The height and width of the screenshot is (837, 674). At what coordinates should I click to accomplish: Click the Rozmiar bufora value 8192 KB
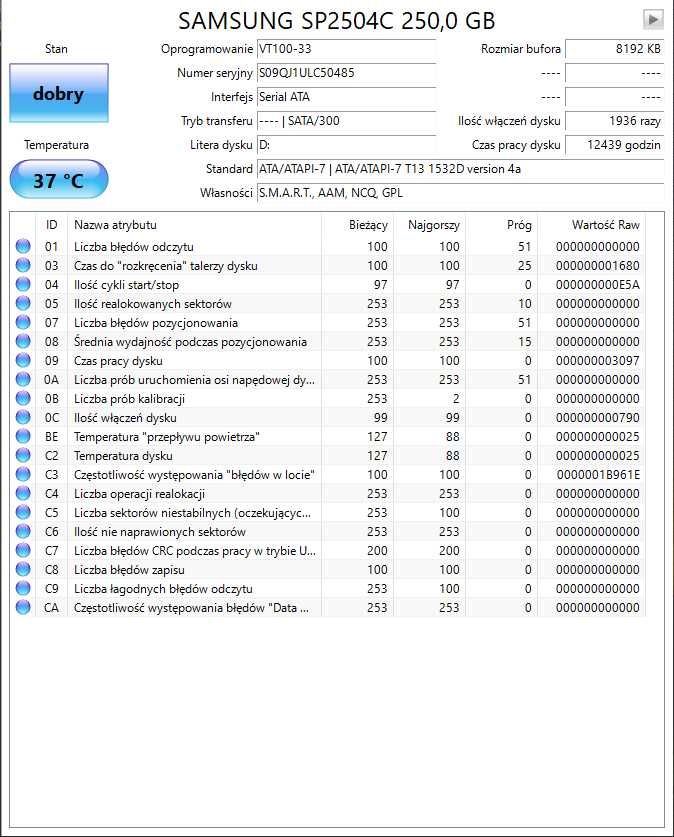point(614,49)
